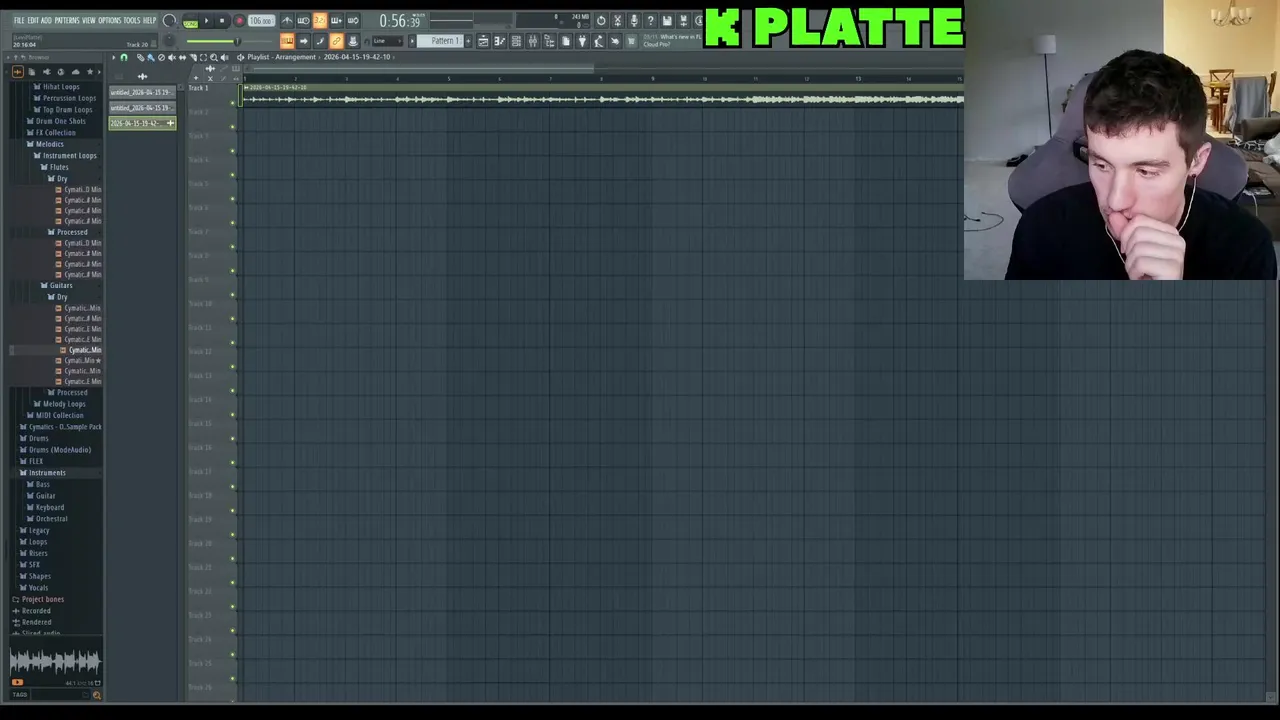Select the Paint brush tool in playlist
Screen dimensions: 1280x720
pyautogui.click(x=151, y=57)
